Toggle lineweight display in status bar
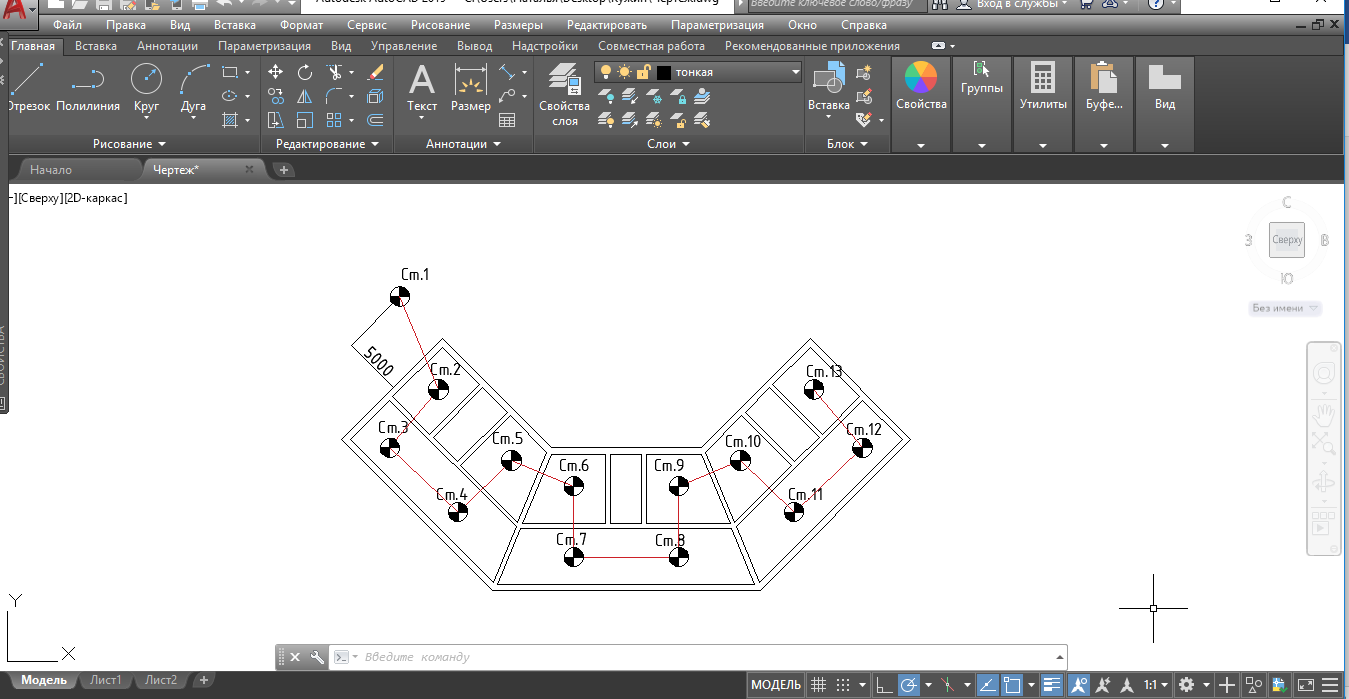 click(x=1051, y=685)
